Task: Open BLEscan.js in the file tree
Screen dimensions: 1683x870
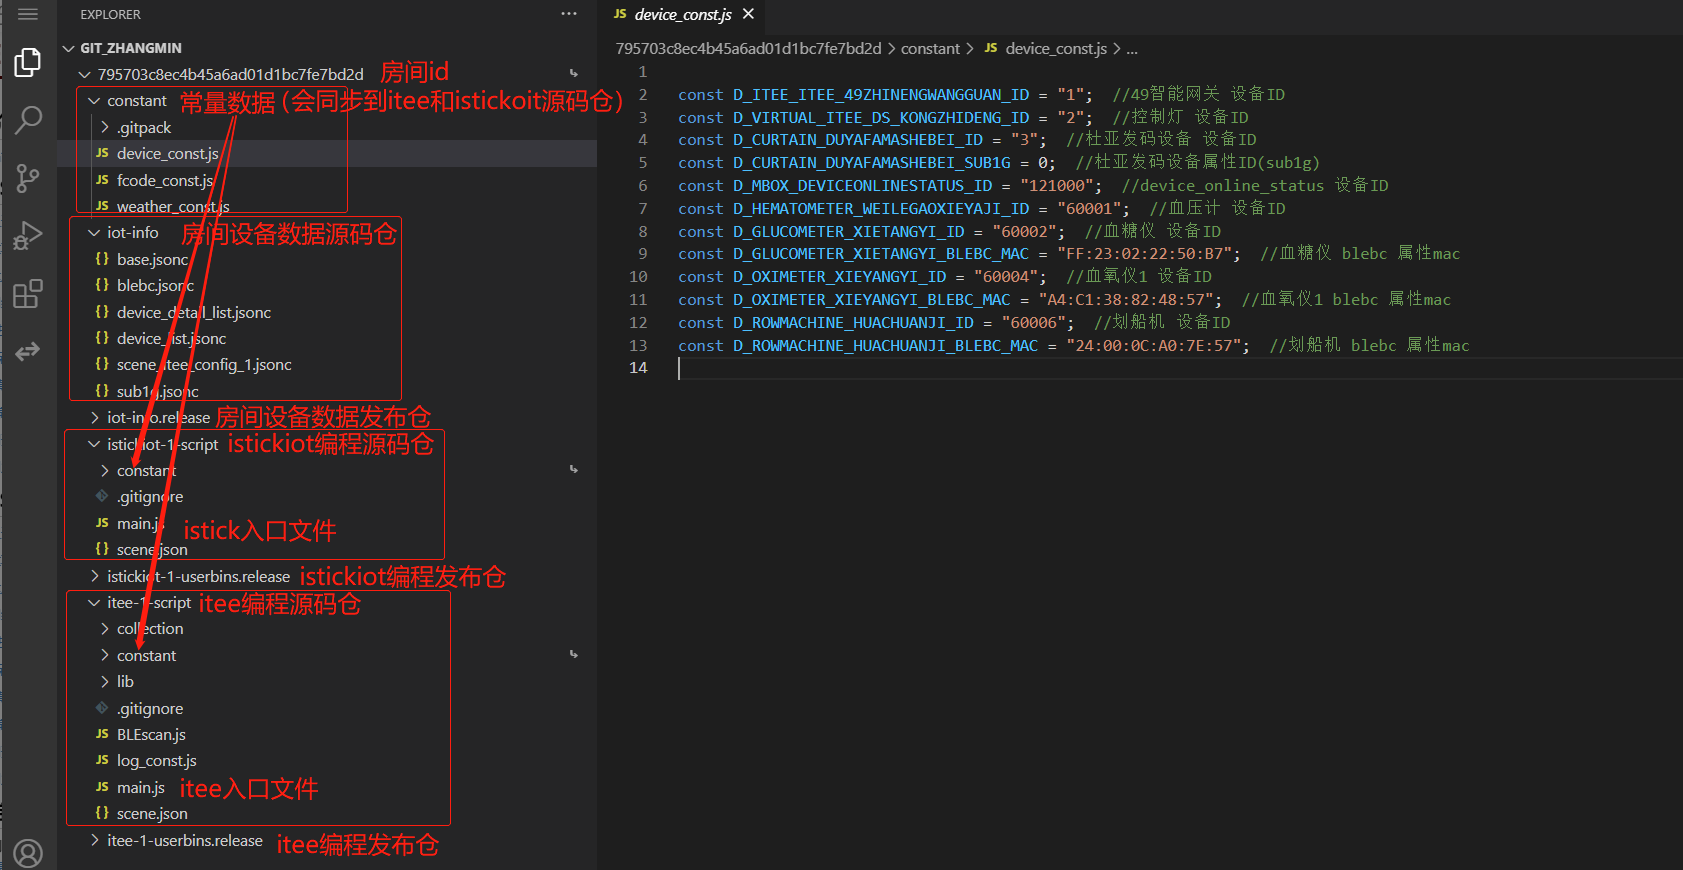Action: [151, 735]
